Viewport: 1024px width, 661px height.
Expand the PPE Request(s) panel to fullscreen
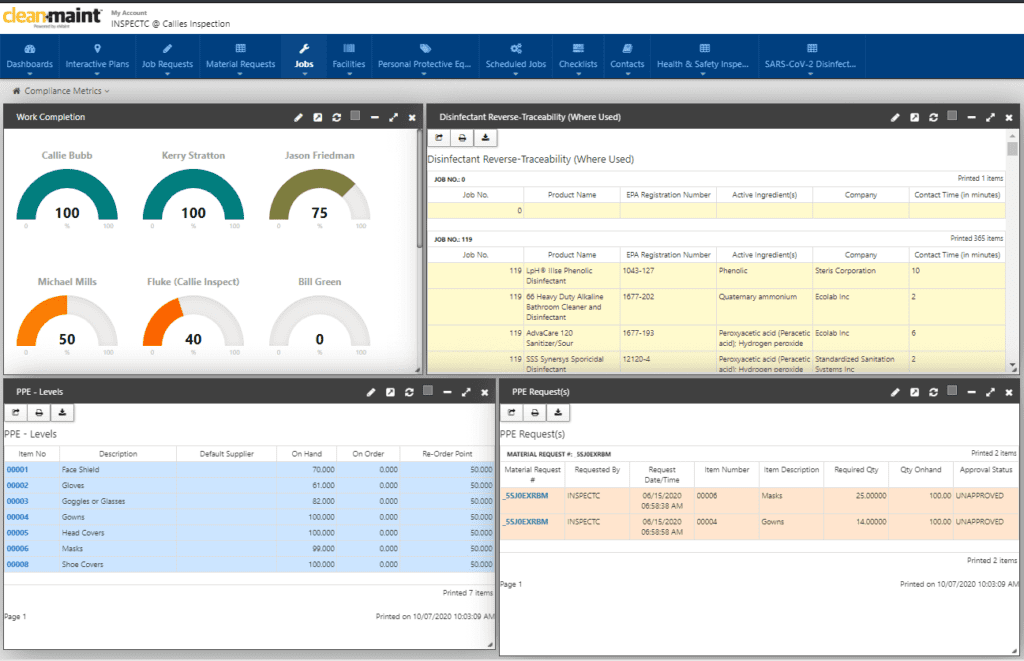coord(990,391)
